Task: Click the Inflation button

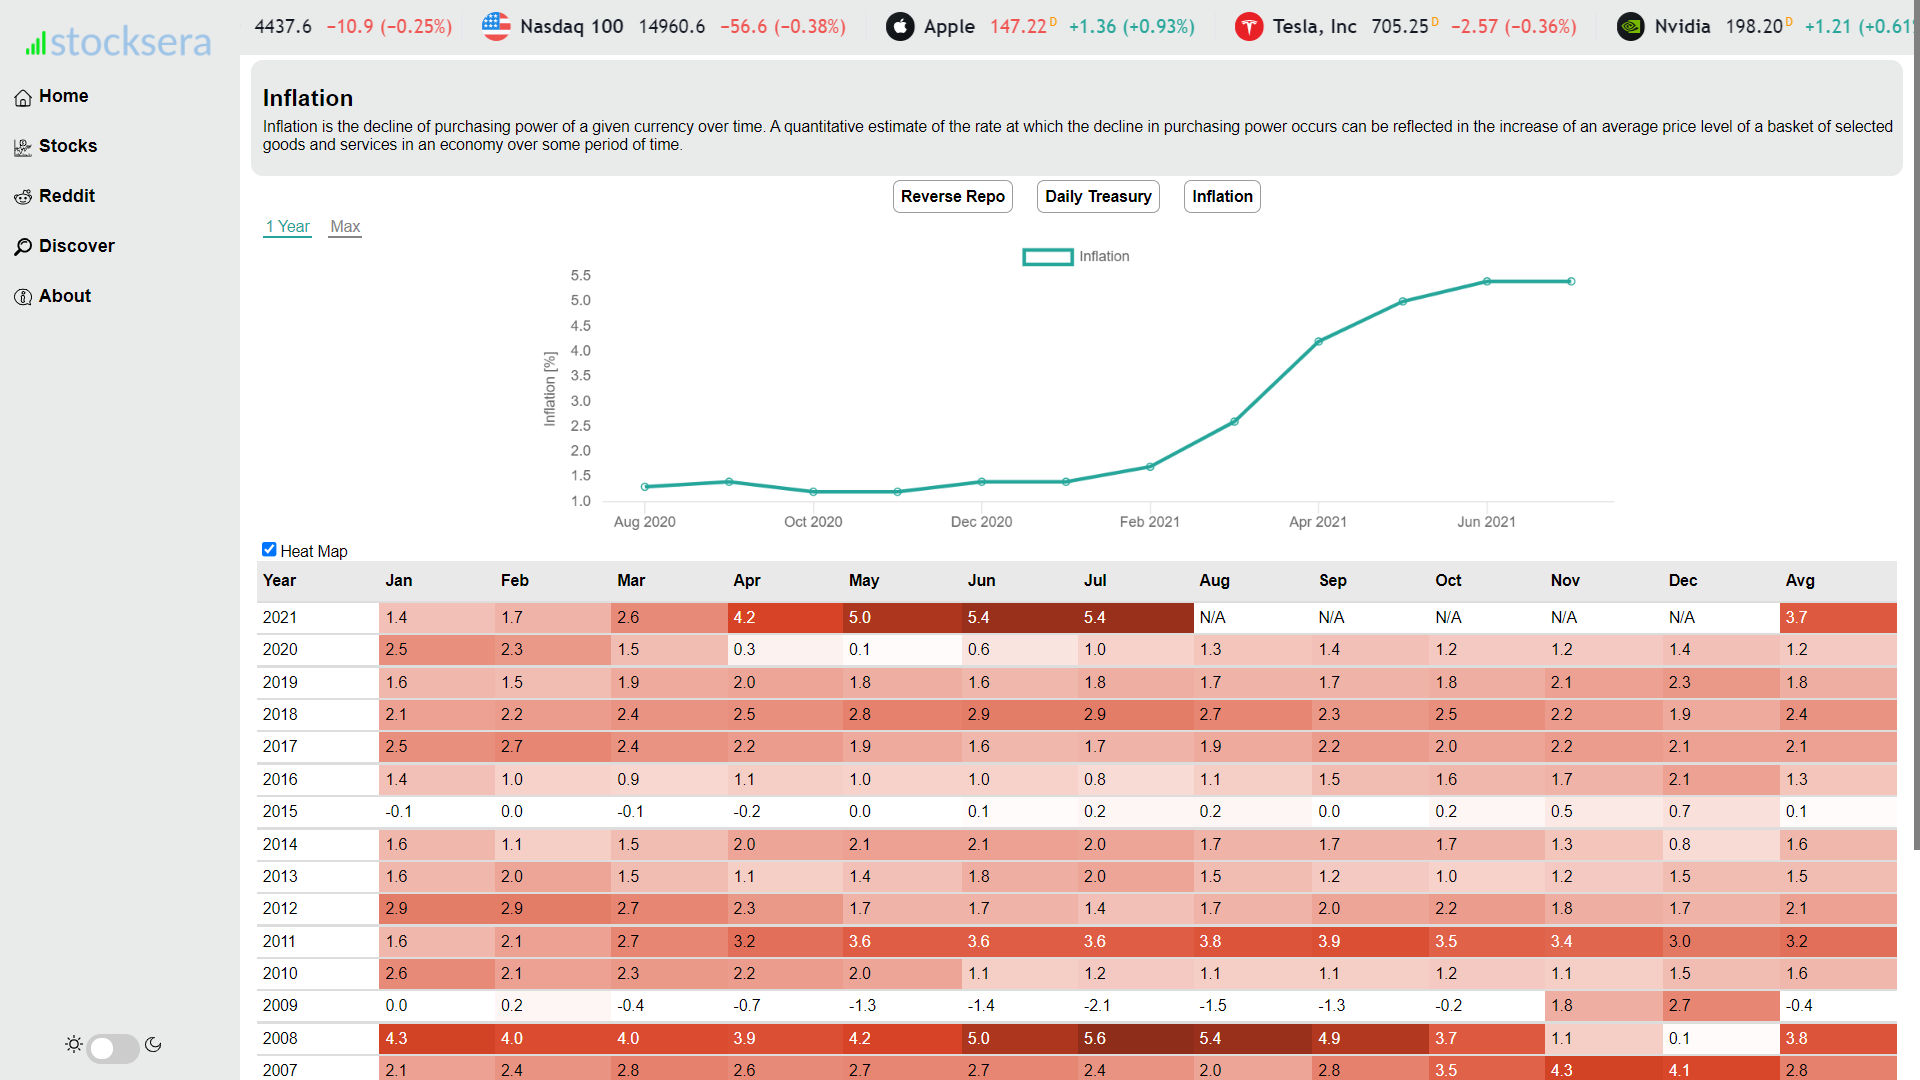Action: coord(1222,197)
